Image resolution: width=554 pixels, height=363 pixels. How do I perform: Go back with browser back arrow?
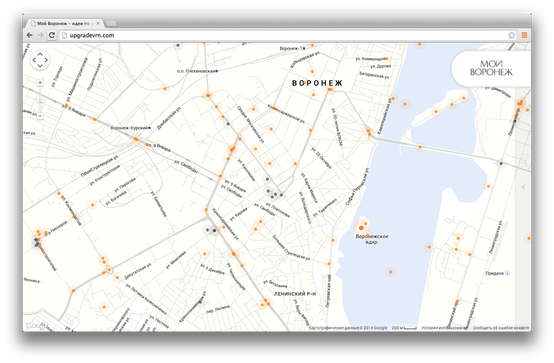pyautogui.click(x=30, y=35)
